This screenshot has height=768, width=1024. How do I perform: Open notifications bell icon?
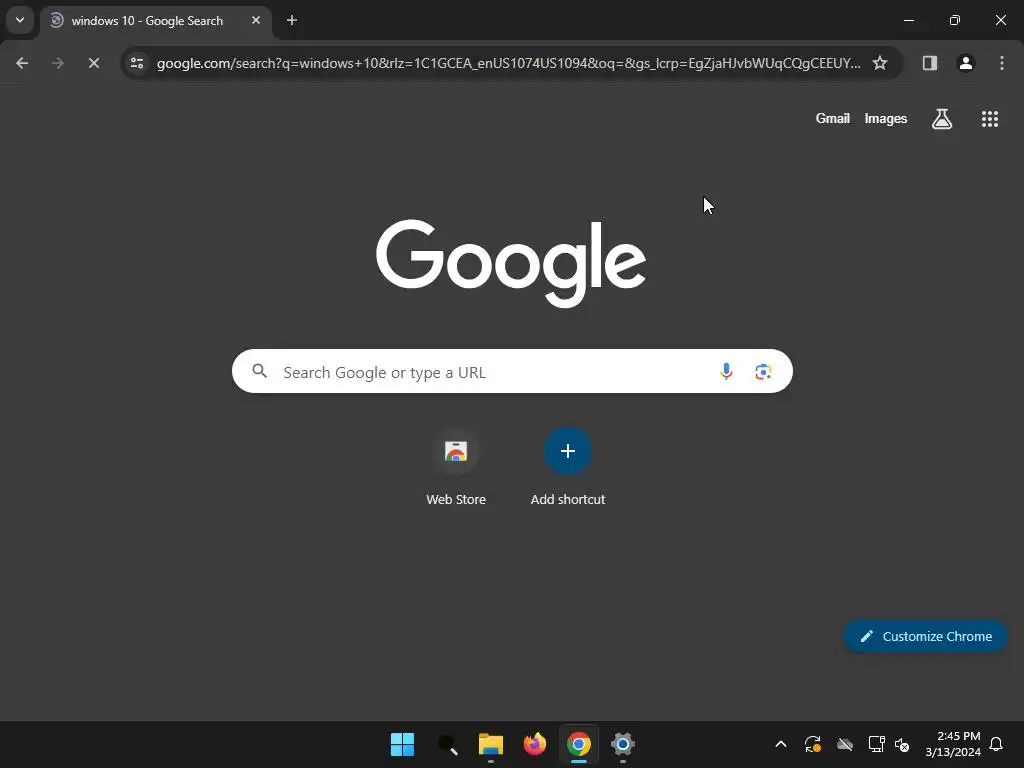tap(996, 744)
